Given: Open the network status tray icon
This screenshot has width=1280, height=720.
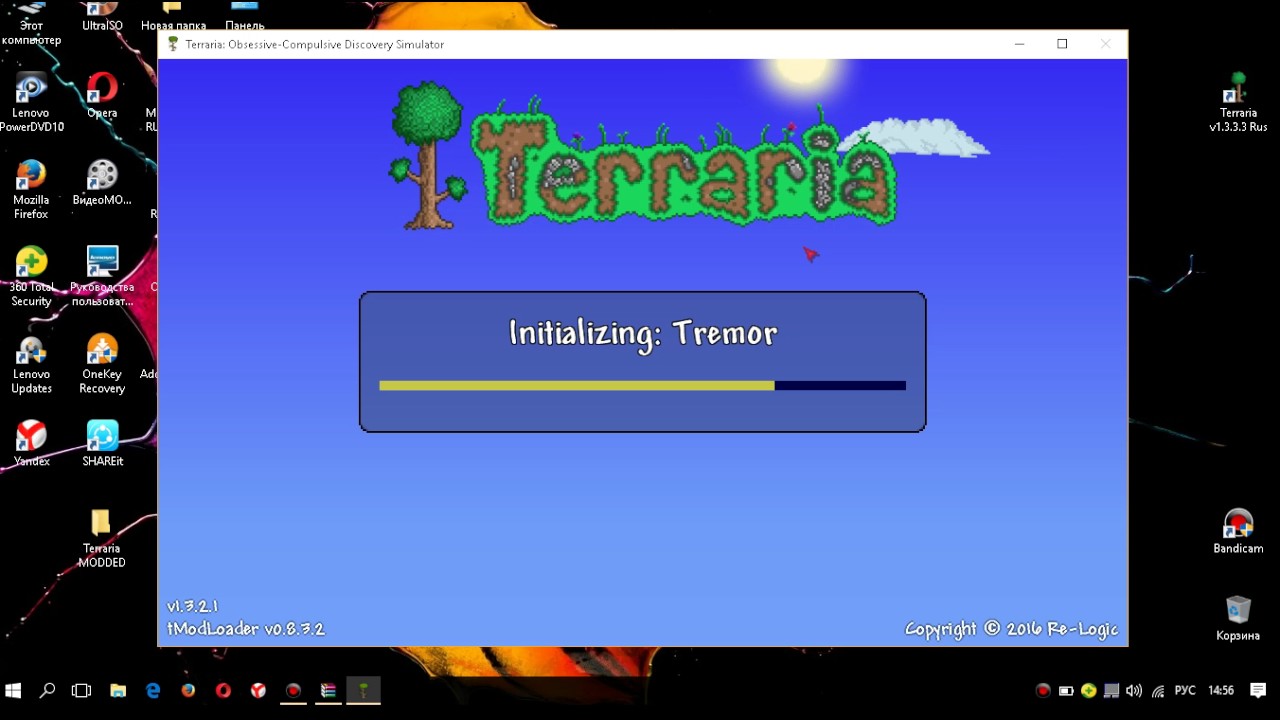Looking at the screenshot, I should [x=1158, y=690].
